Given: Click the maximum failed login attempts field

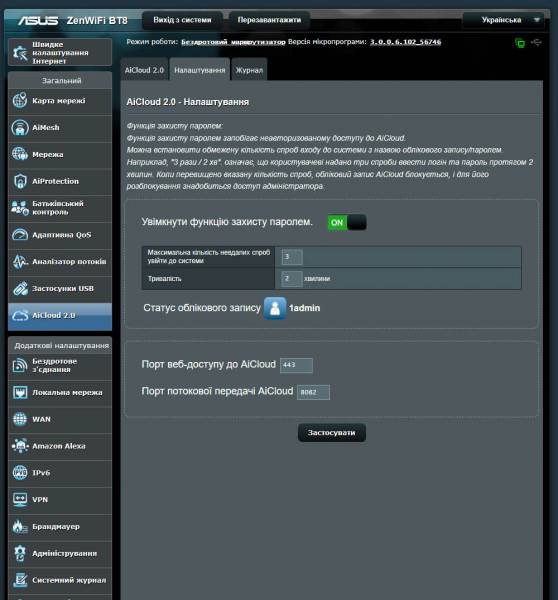Looking at the screenshot, I should point(292,256).
